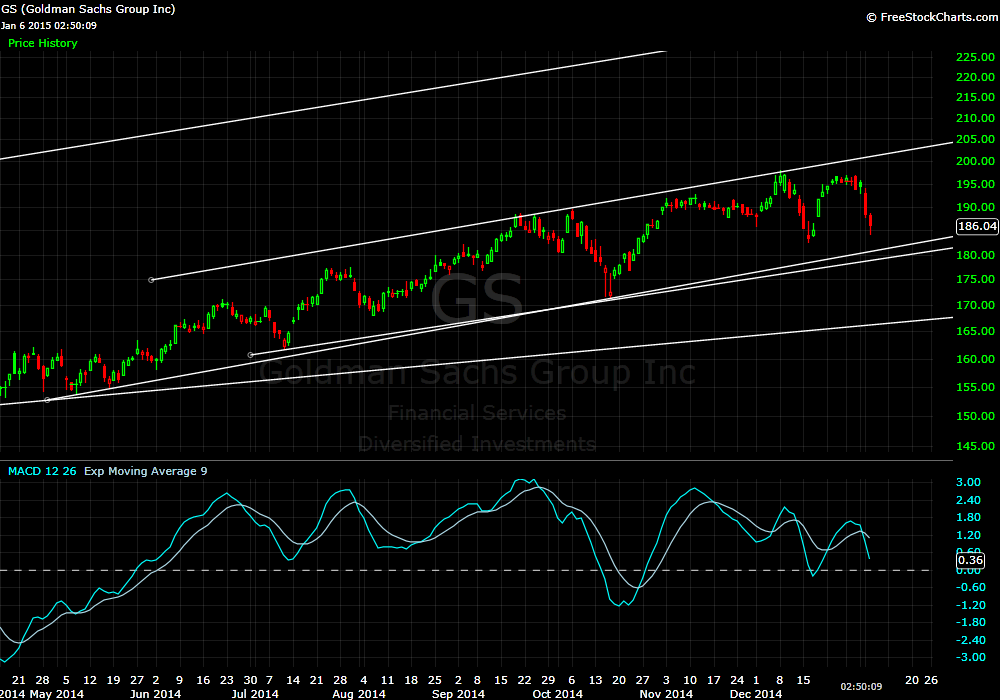
Task: Click the 210.00 price axis label
Action: point(975,118)
